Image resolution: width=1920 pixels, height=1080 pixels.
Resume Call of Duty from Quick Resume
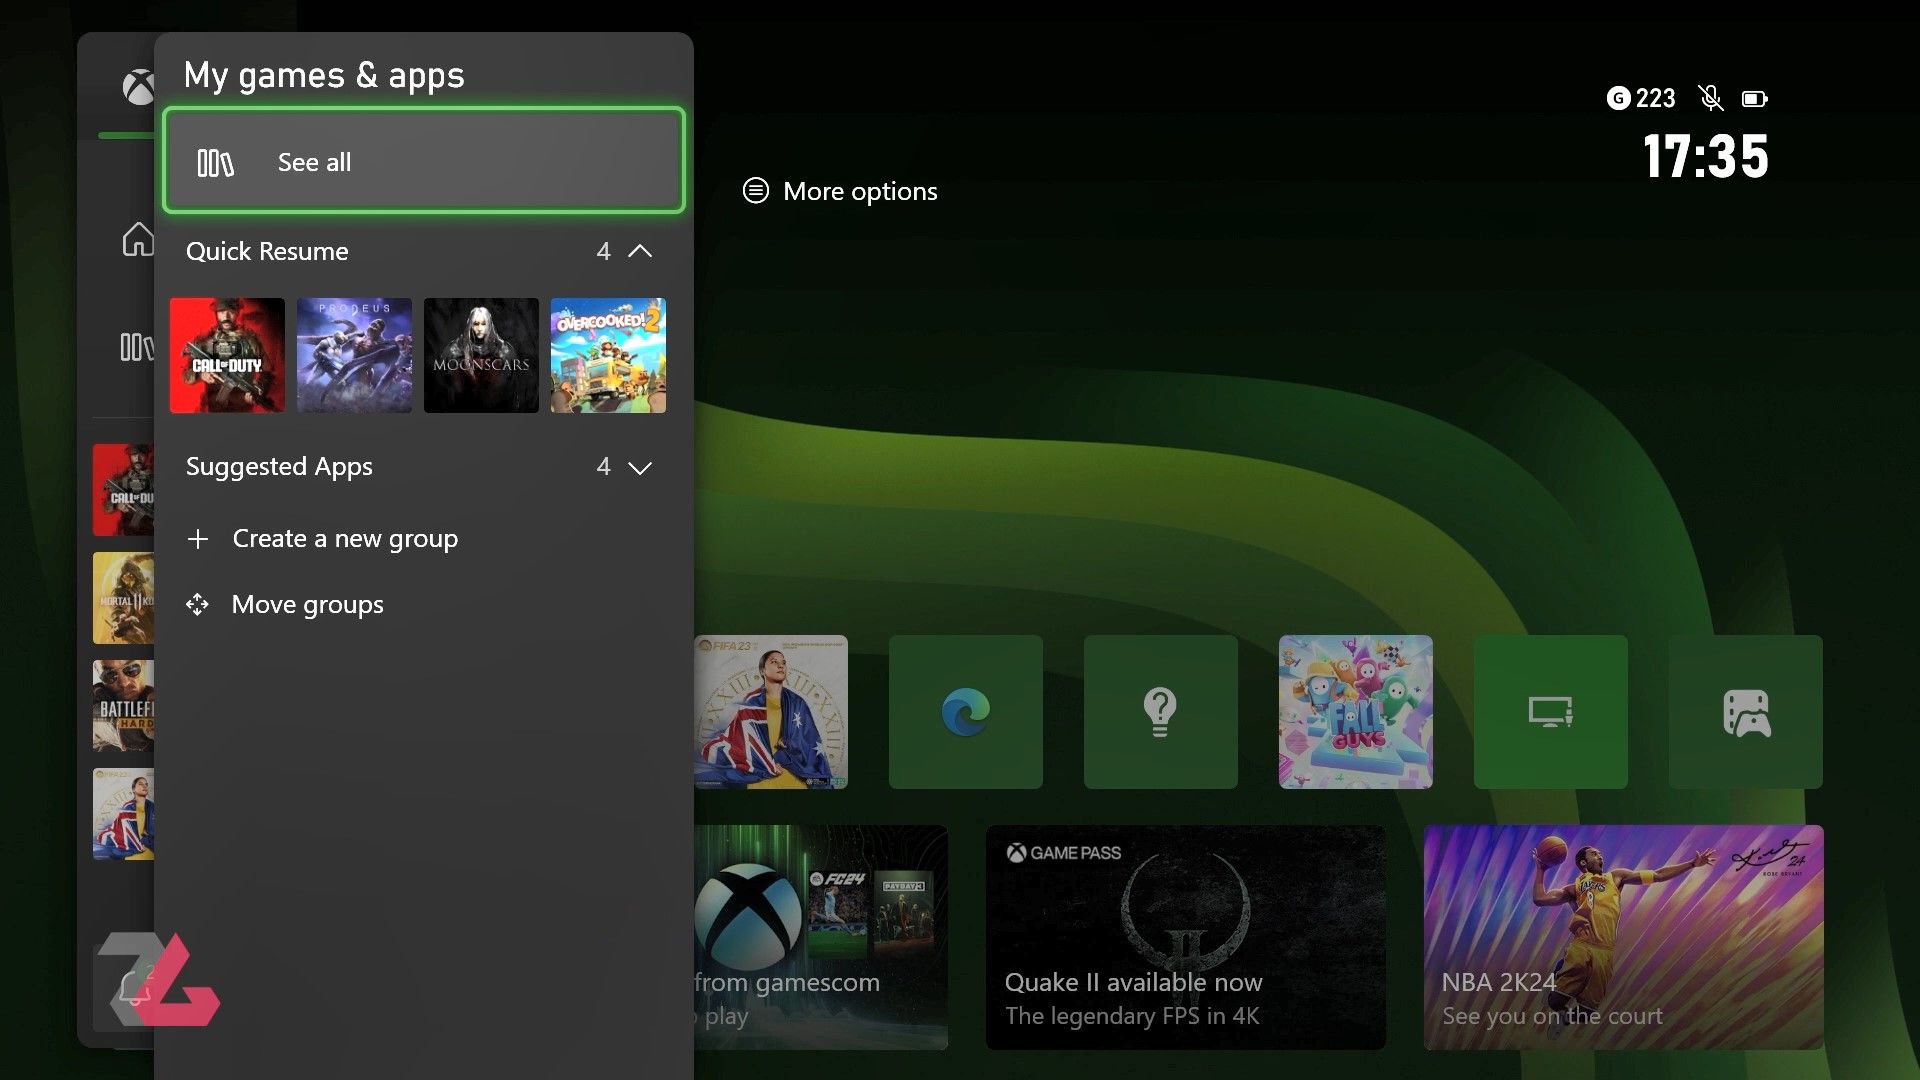(227, 355)
